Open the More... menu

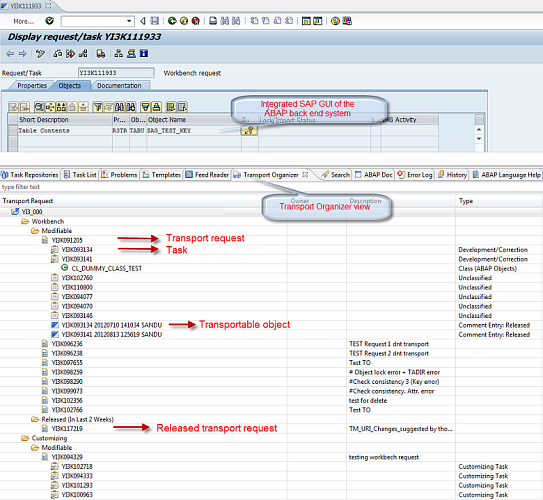pos(24,21)
